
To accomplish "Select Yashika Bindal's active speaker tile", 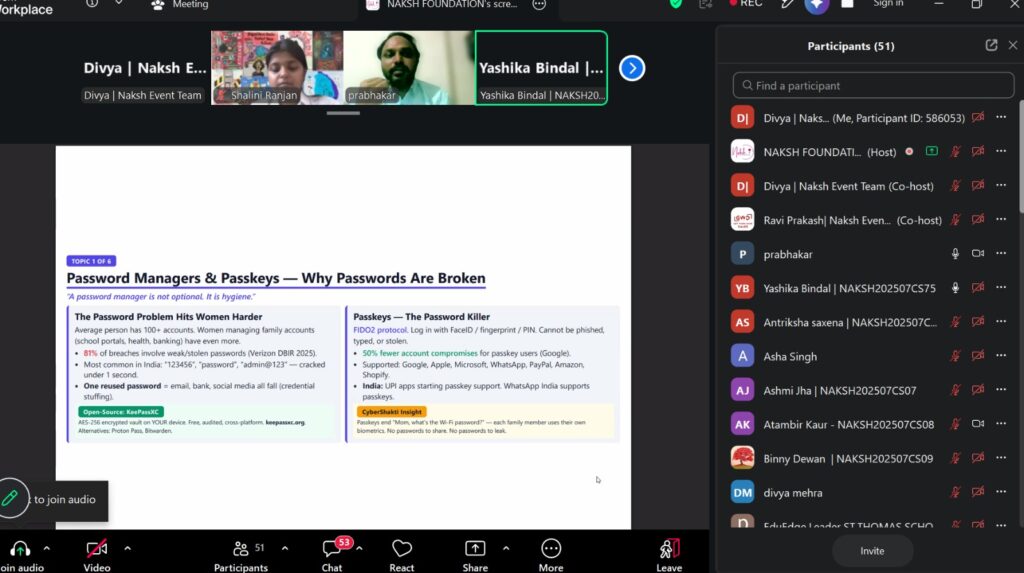I will tap(541, 68).
